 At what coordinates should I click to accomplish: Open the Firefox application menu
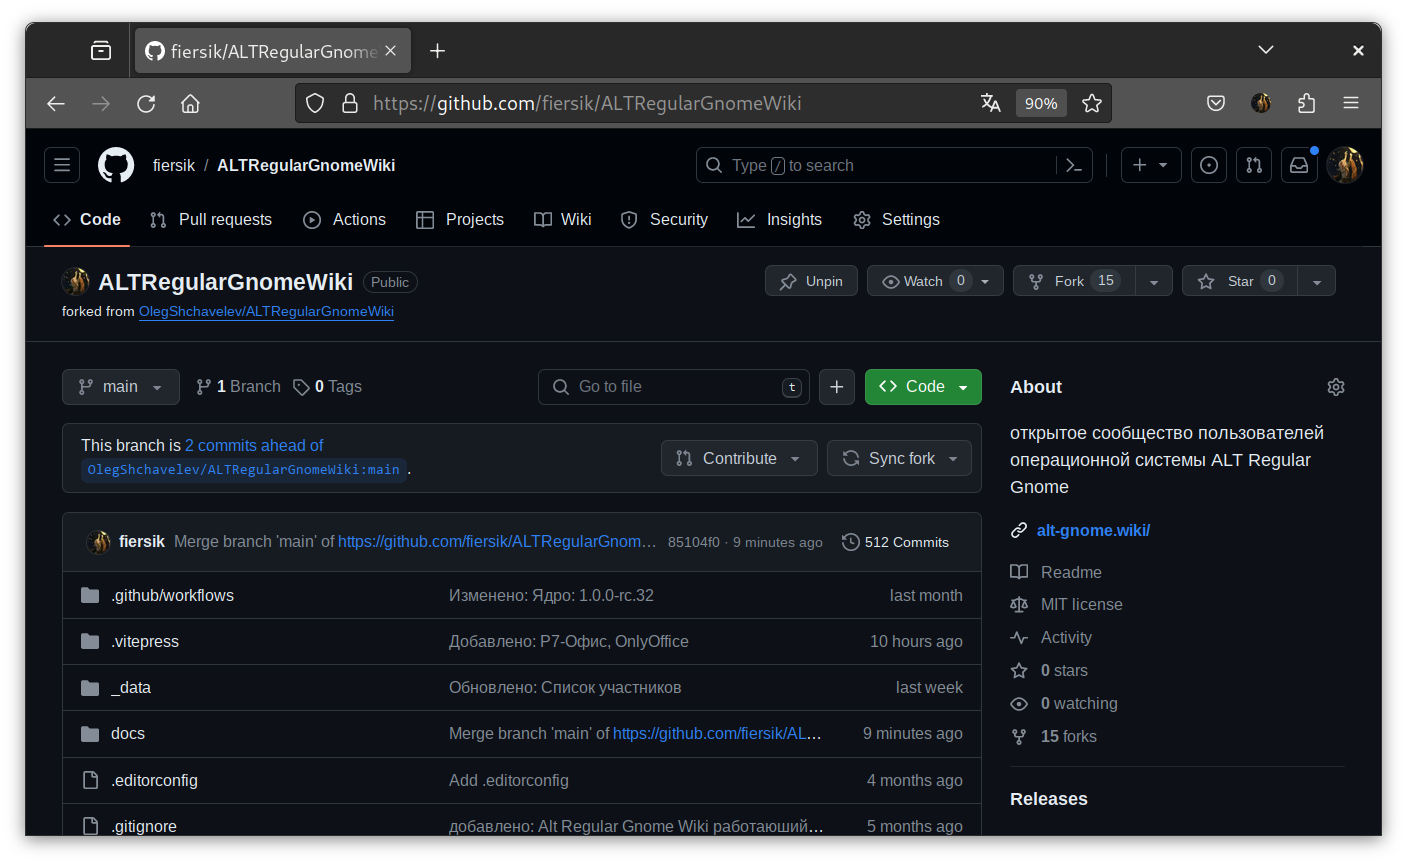1351,103
